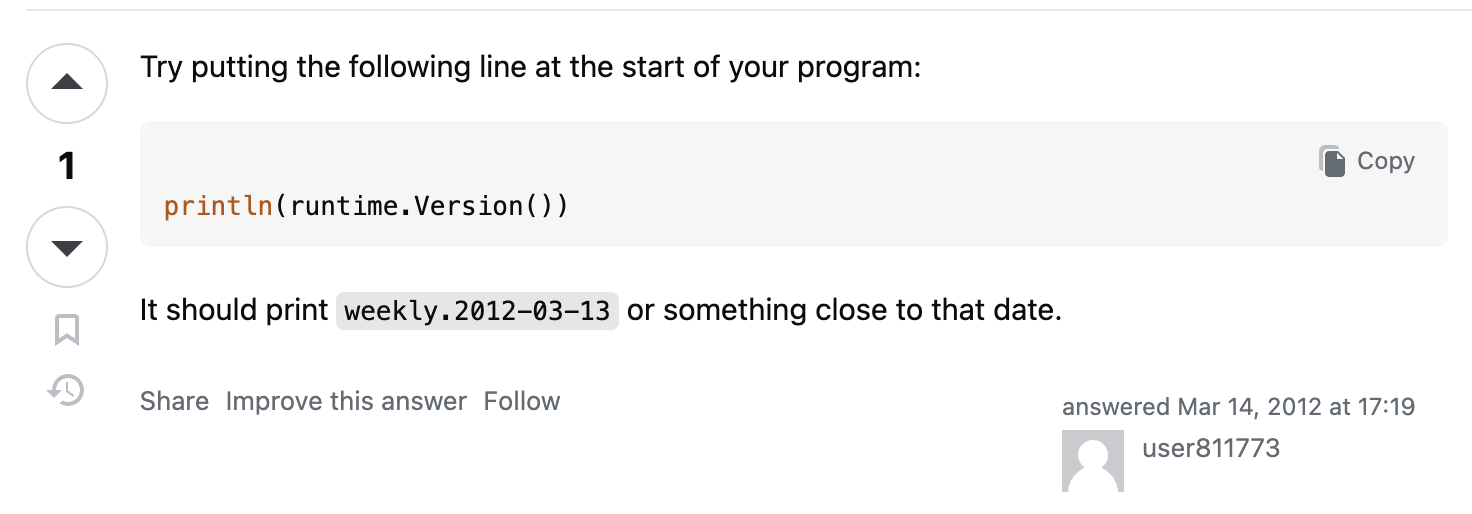Click the sentence starting with Try putting
This screenshot has width=1472, height=514.
pos(530,68)
